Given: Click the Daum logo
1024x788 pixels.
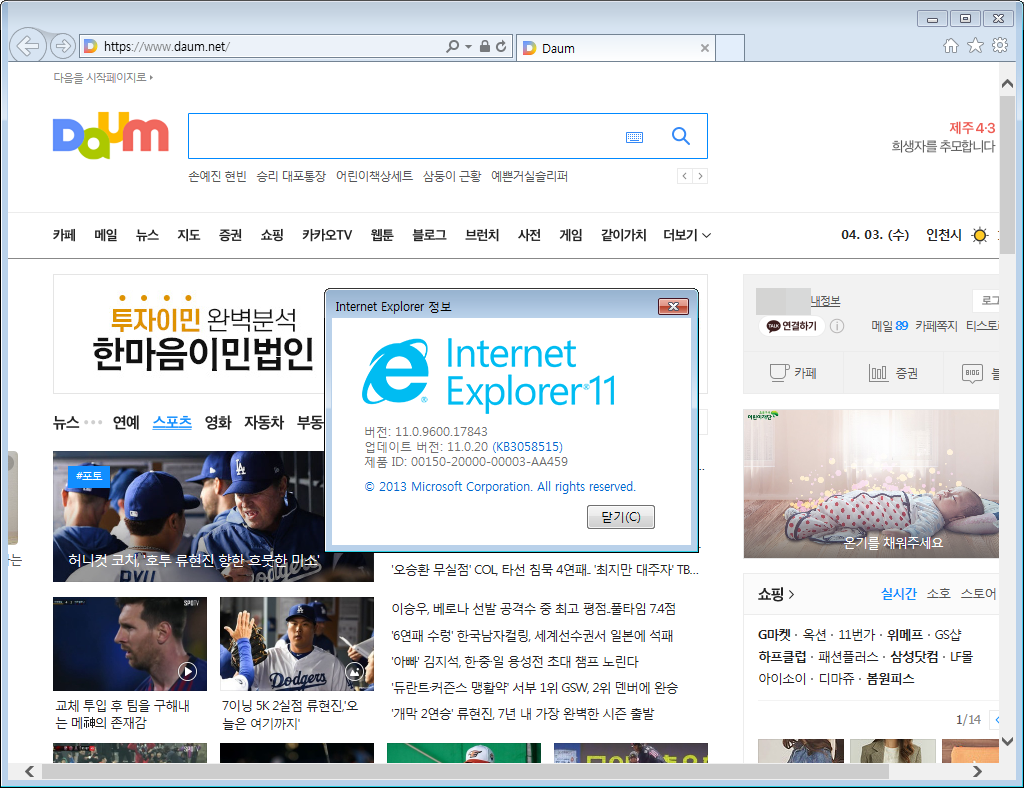Looking at the screenshot, I should [x=110, y=135].
